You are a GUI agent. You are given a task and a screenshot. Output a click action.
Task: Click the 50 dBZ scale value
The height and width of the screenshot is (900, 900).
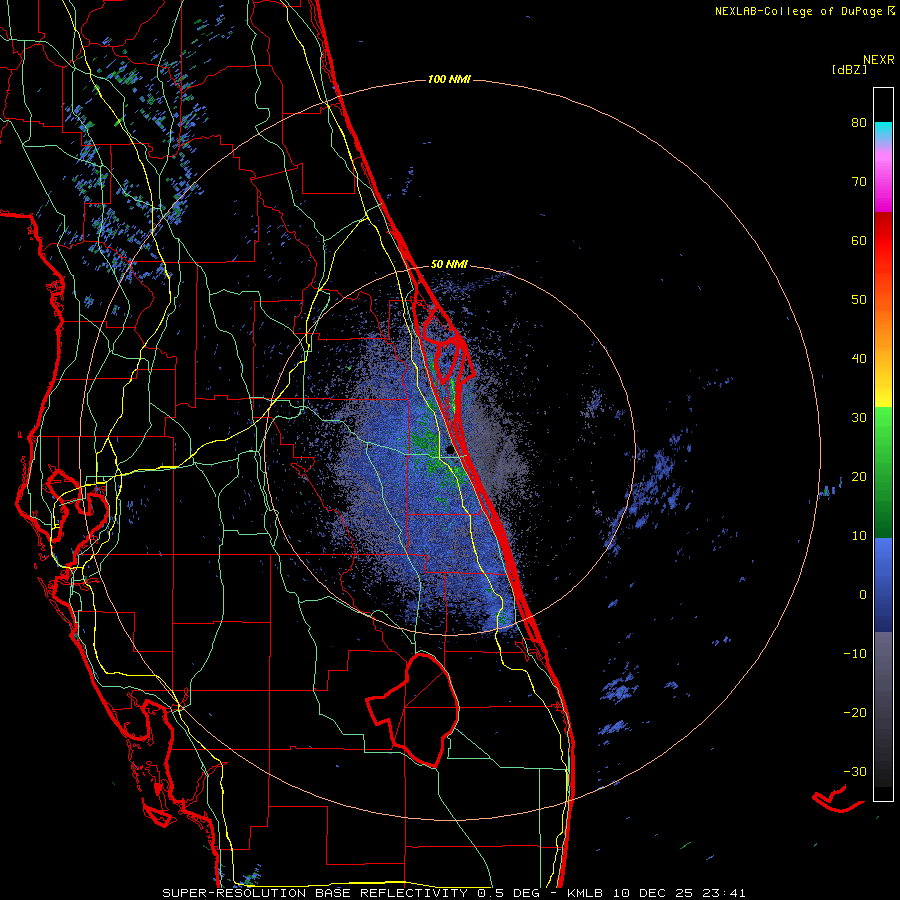coord(859,300)
